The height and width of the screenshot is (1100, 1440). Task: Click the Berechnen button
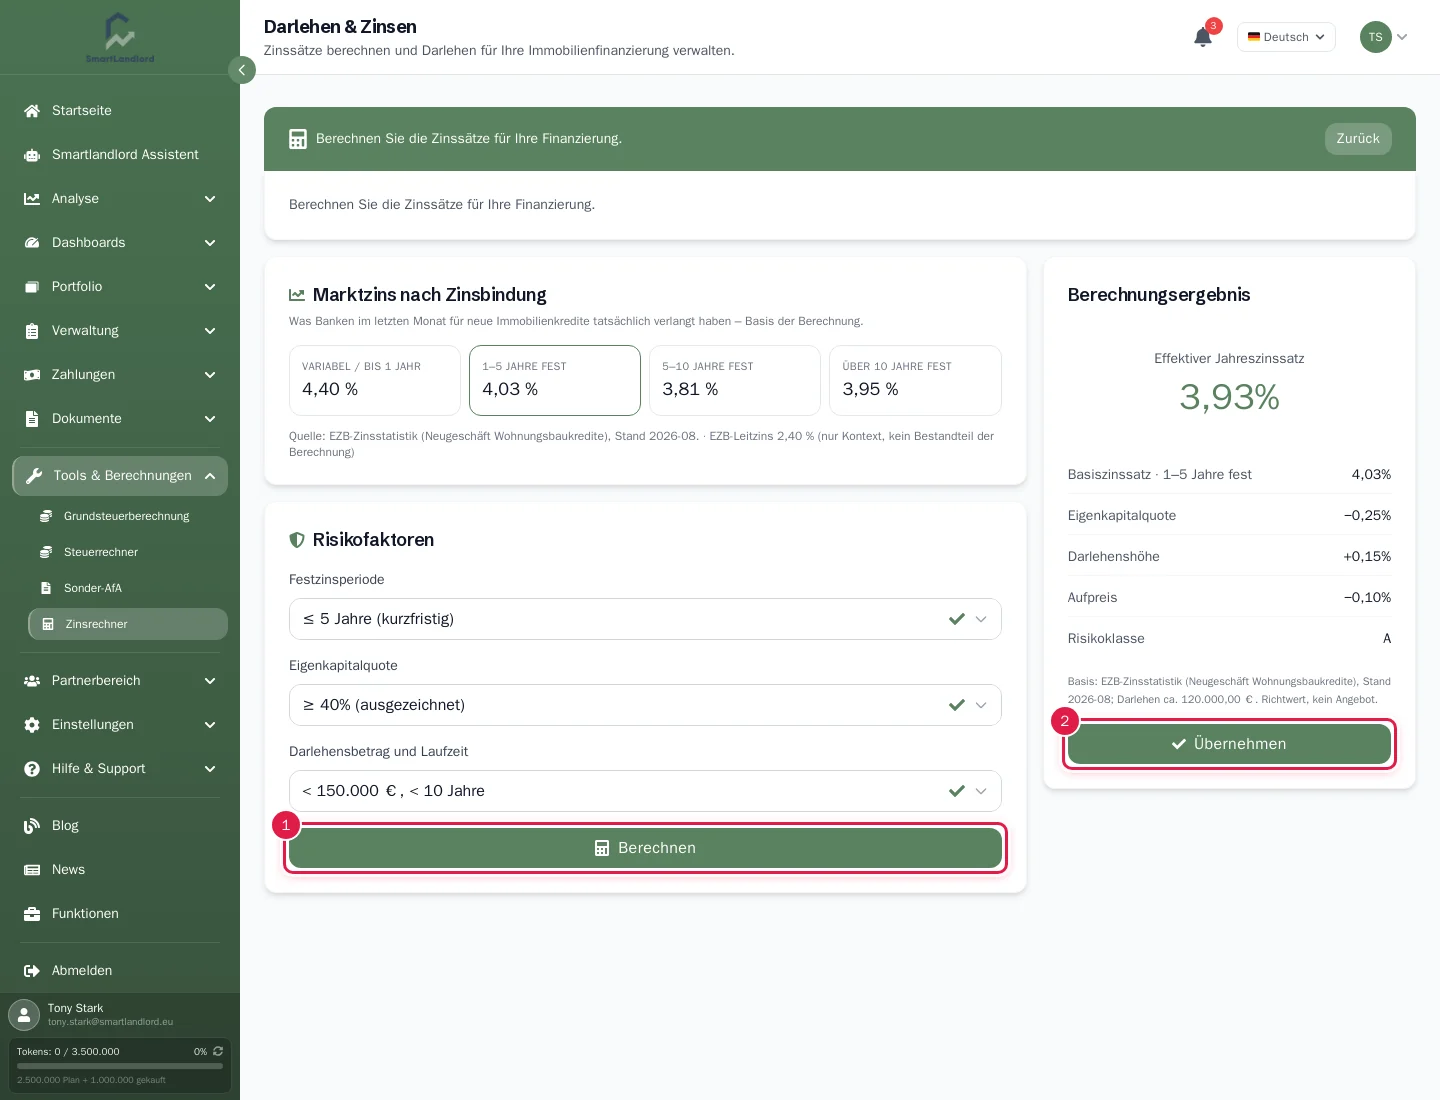click(645, 848)
